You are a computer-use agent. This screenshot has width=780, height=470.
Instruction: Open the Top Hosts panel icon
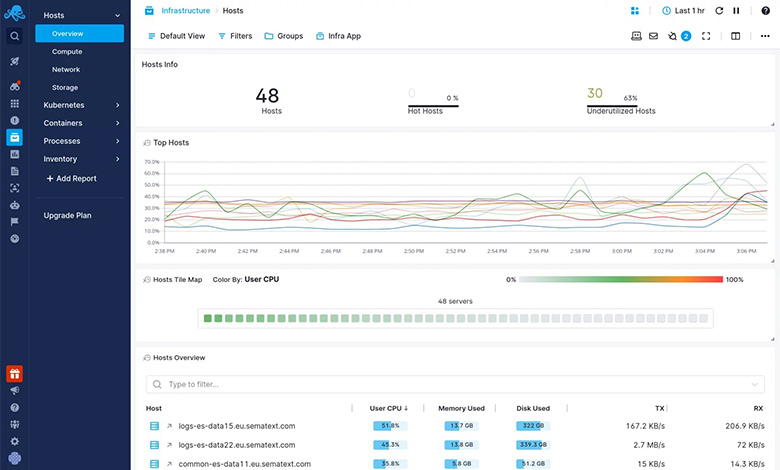point(147,143)
